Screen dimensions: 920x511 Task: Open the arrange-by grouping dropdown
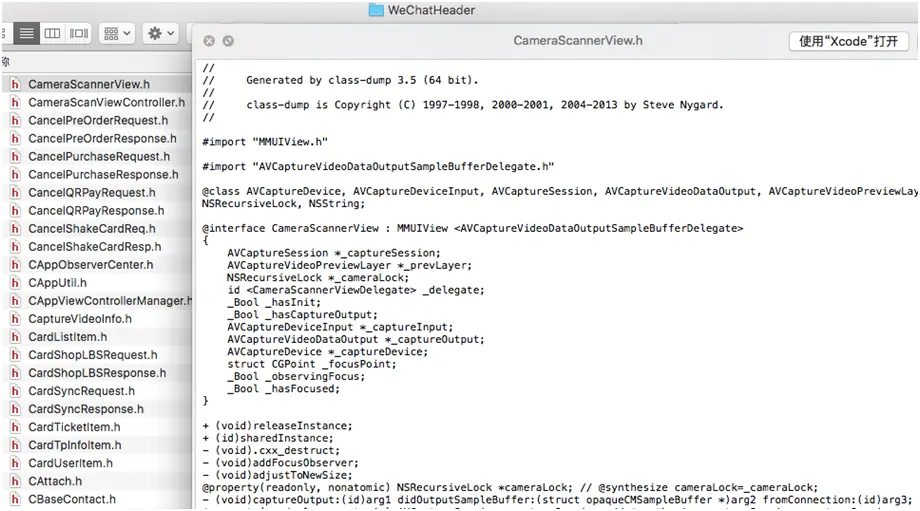pos(117,33)
